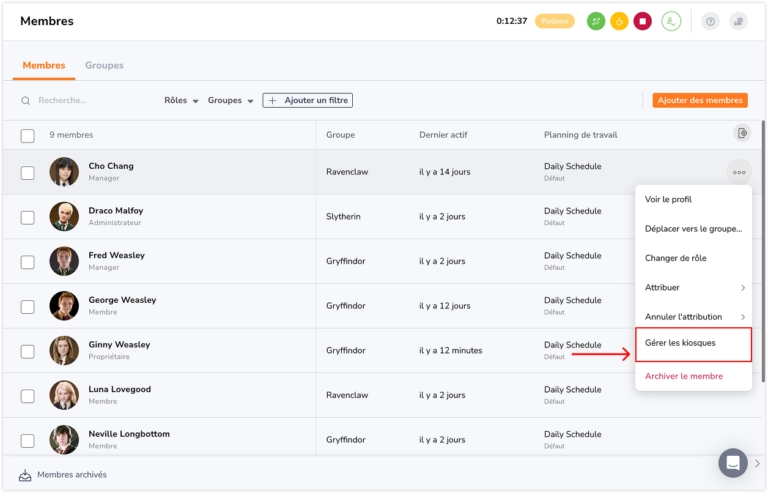Select Draco Malfoy's checkbox
The height and width of the screenshot is (493, 768).
point(27,217)
